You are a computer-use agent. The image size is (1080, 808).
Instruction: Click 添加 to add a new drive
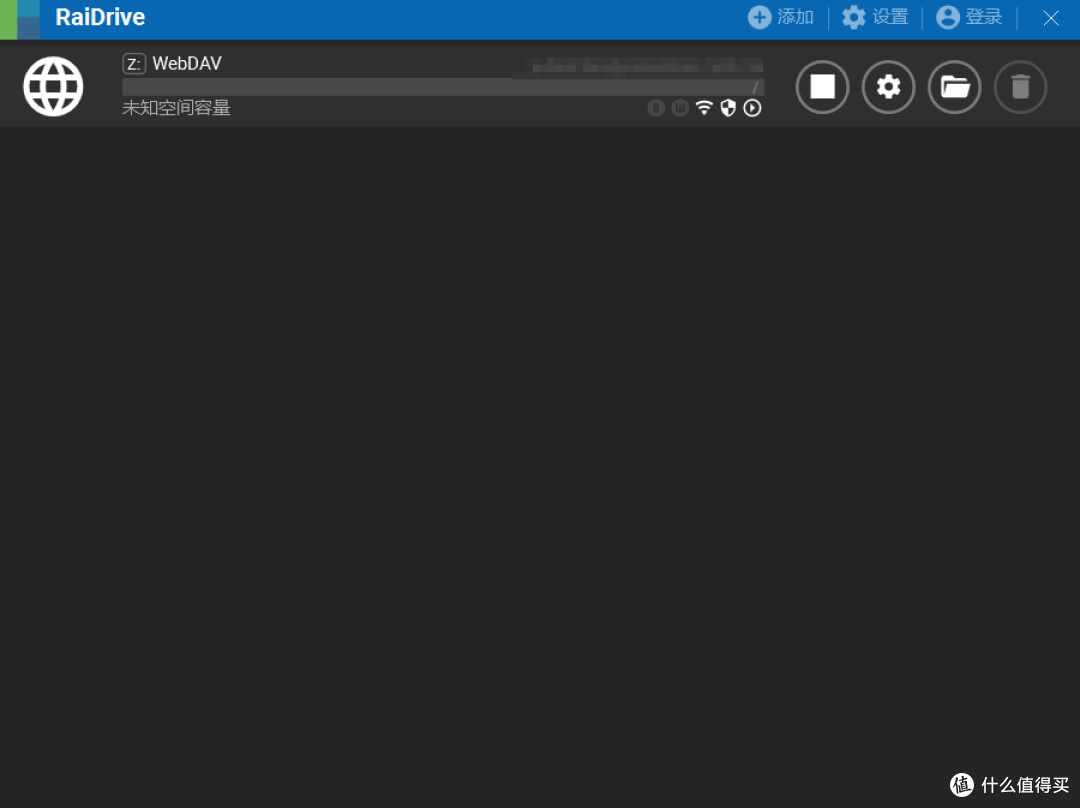point(781,18)
